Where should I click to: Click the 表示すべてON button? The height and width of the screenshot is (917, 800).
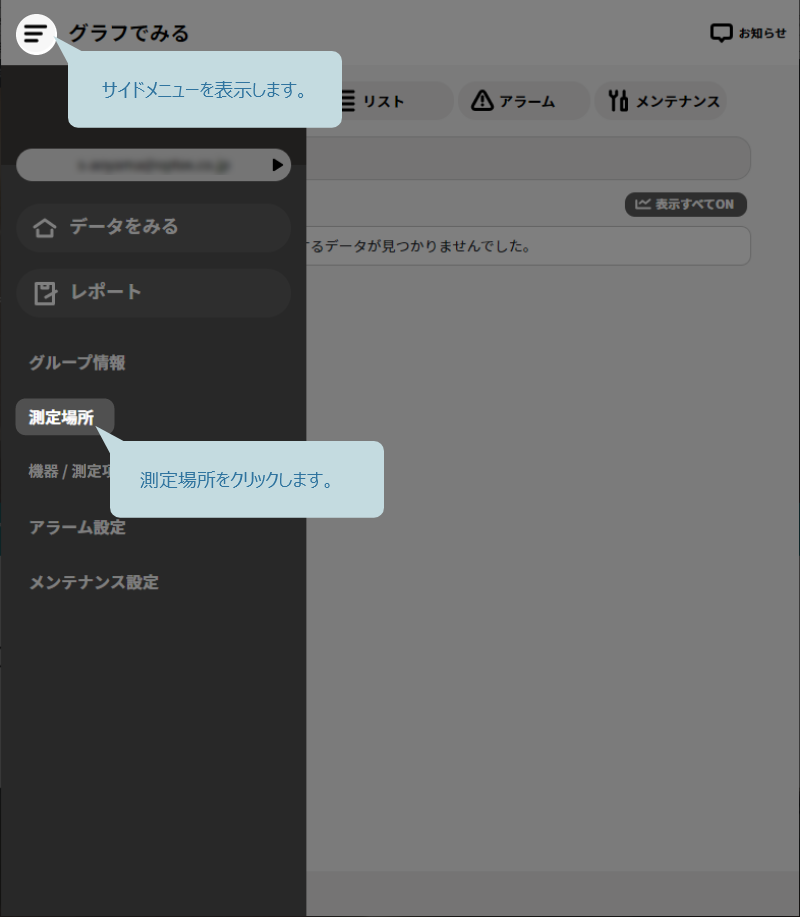685,204
